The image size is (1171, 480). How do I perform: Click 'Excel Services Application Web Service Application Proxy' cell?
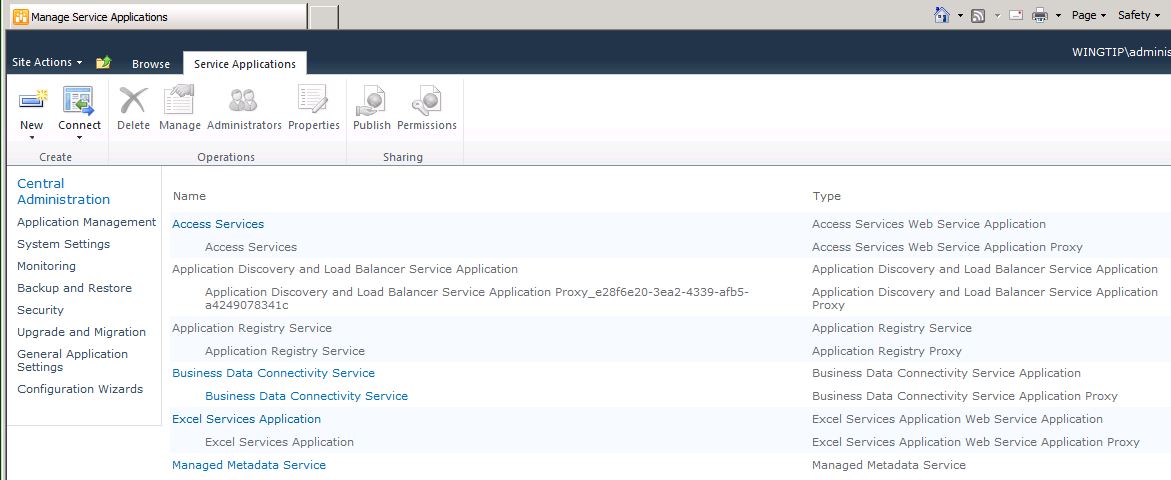click(975, 442)
